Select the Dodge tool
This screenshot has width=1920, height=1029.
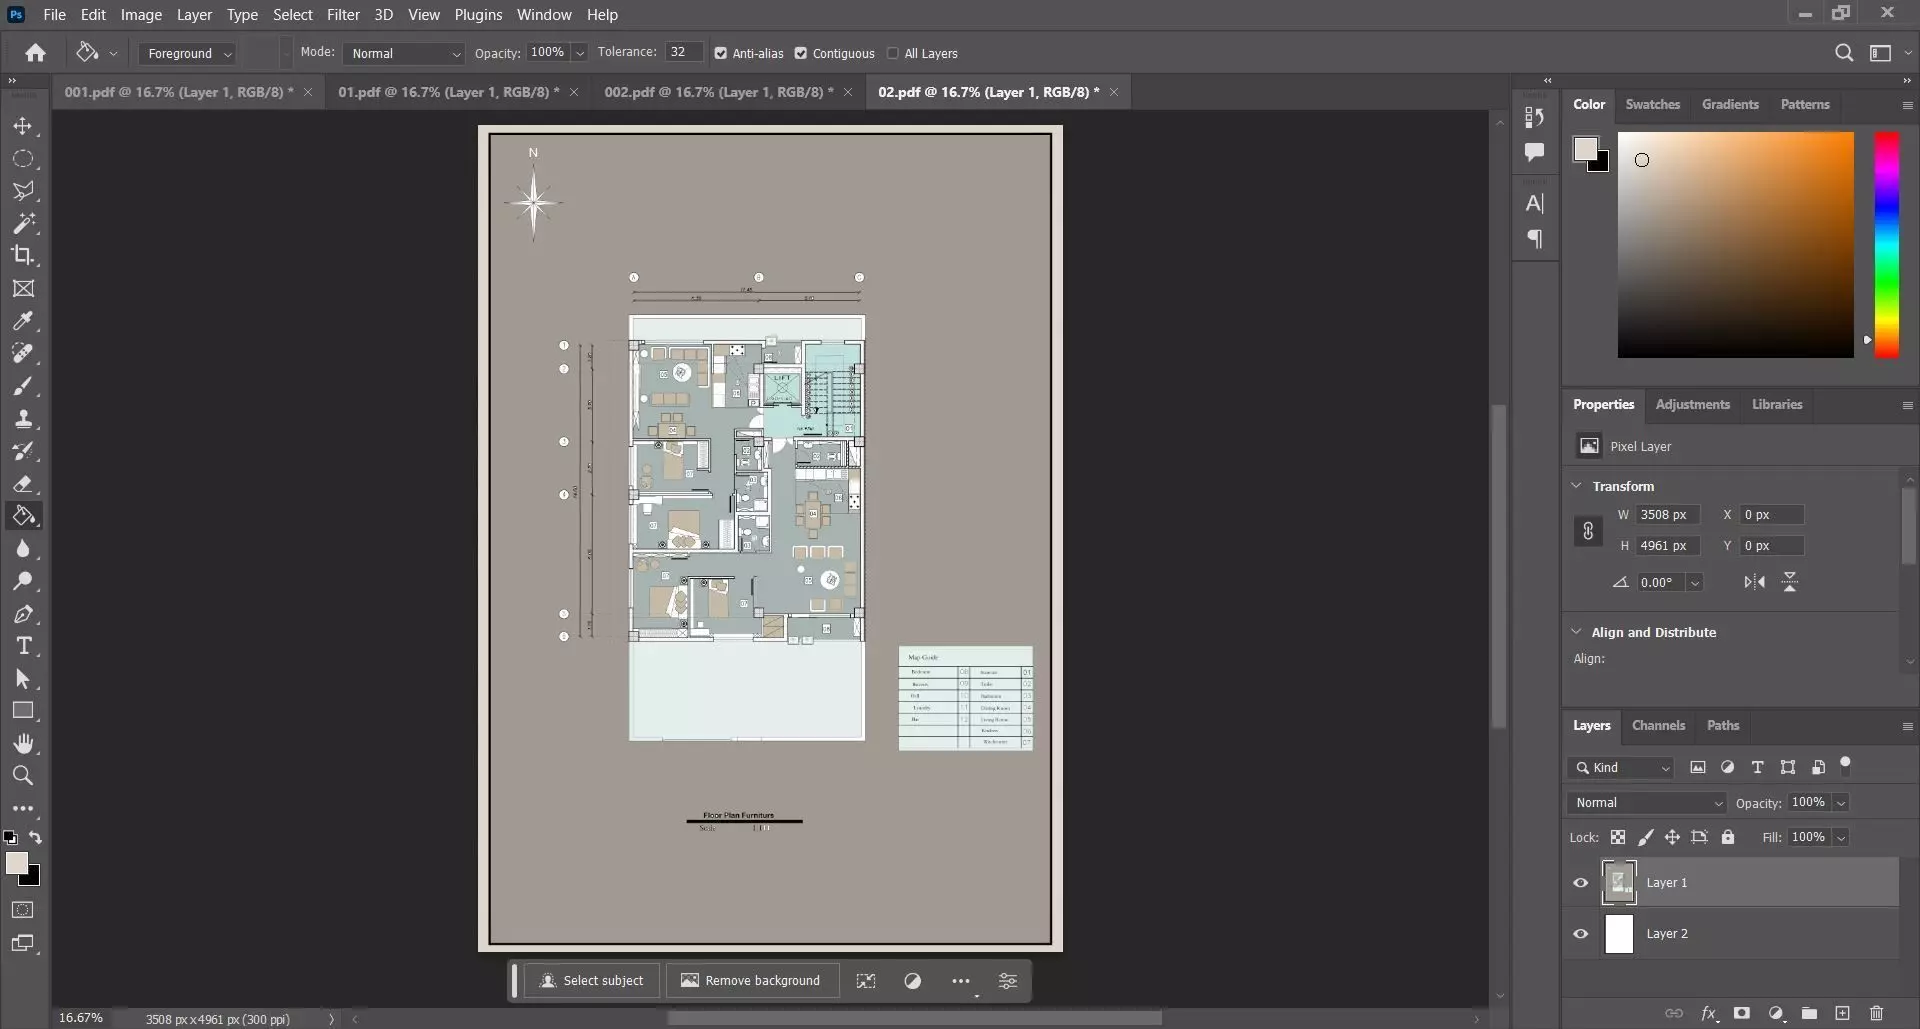click(23, 581)
